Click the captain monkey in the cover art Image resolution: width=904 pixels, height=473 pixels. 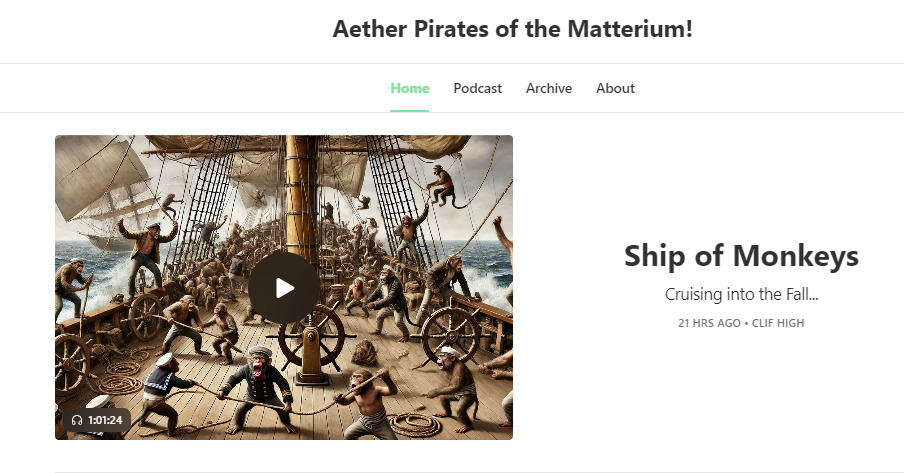tap(258, 389)
